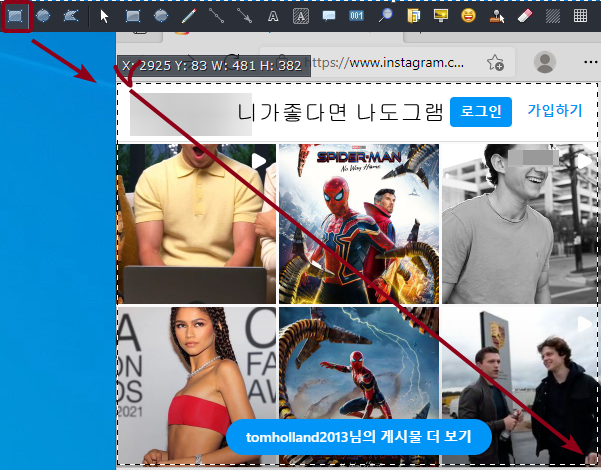Click the 가입하기 link
This screenshot has width=601, height=470.
click(555, 110)
